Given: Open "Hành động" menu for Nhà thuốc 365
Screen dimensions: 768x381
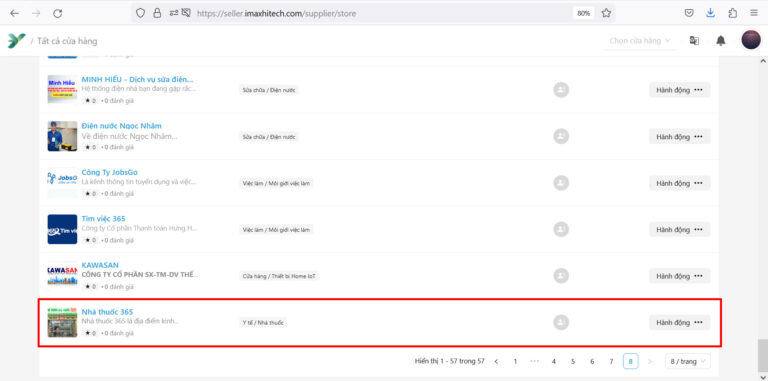Looking at the screenshot, I should (x=679, y=322).
